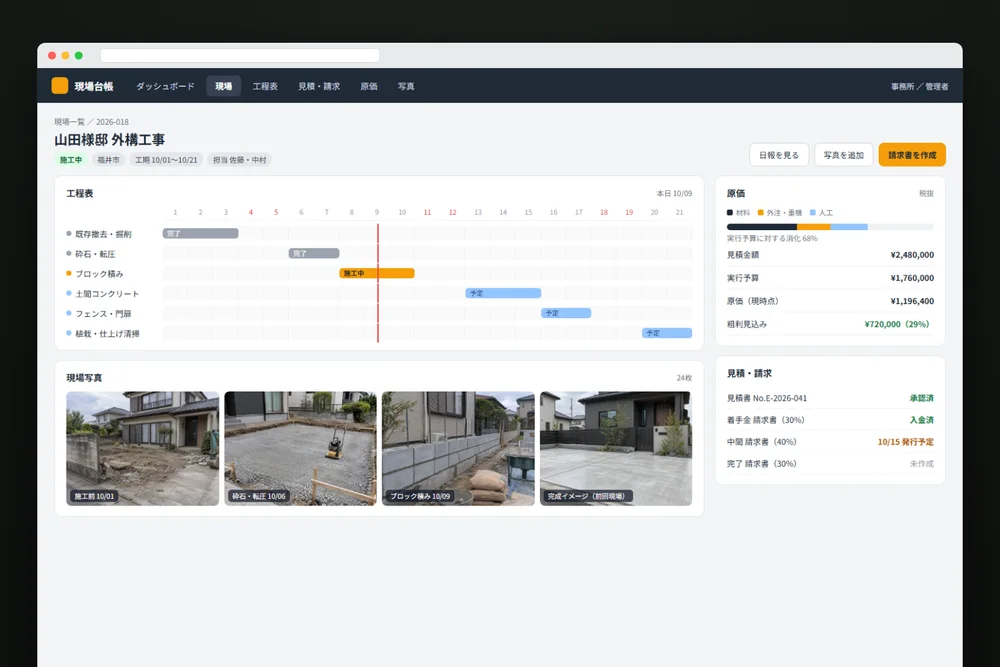The image size is (1000, 667).
Task: Click the 植栽・仕上げ清掃 task row label
Action: (107, 334)
